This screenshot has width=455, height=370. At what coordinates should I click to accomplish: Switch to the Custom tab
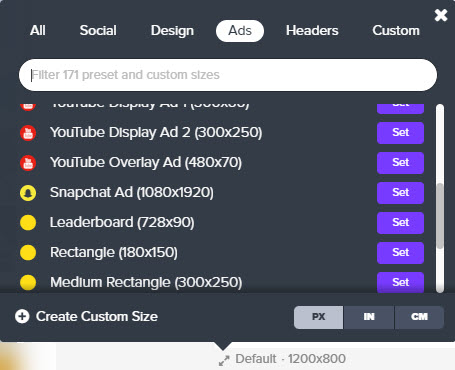396,31
